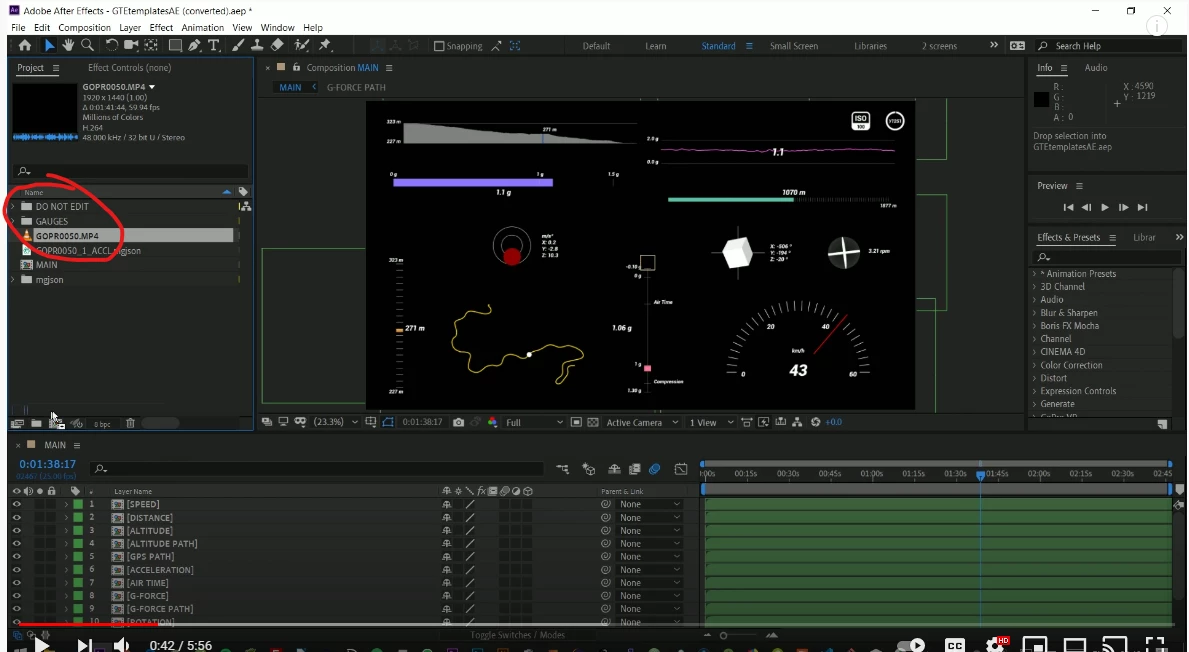
Task: Open the Active Camera dropdown
Action: (642, 422)
